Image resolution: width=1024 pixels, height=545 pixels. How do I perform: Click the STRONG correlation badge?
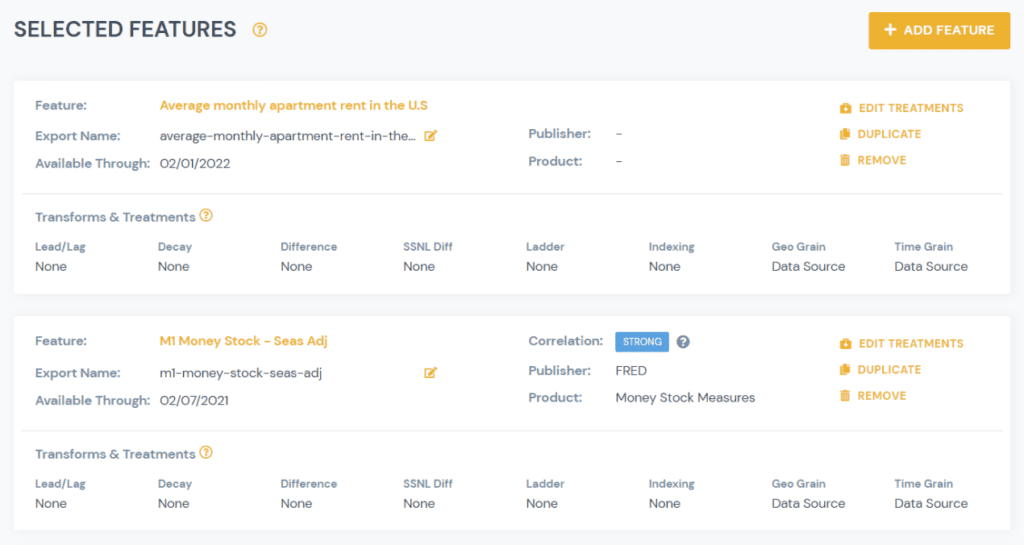[x=642, y=342]
